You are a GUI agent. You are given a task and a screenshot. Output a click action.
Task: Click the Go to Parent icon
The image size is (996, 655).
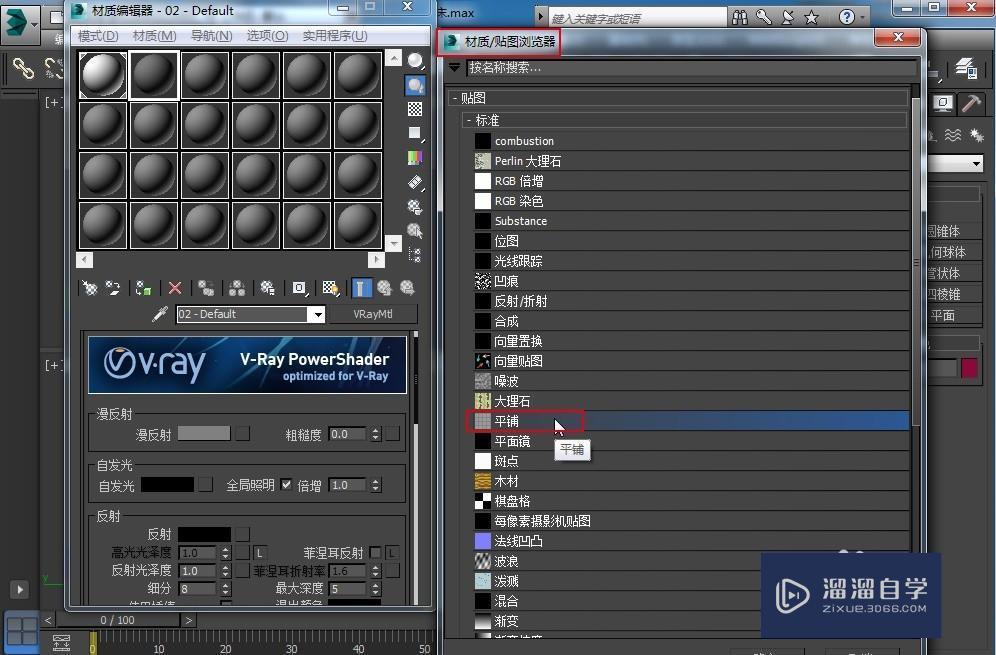pyautogui.click(x=384, y=288)
